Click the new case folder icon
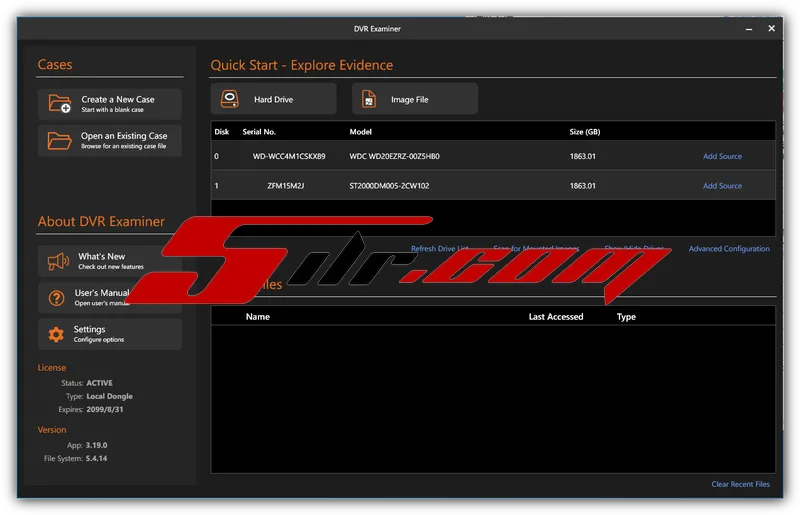Screen dimensions: 800x515 (x=60, y=104)
